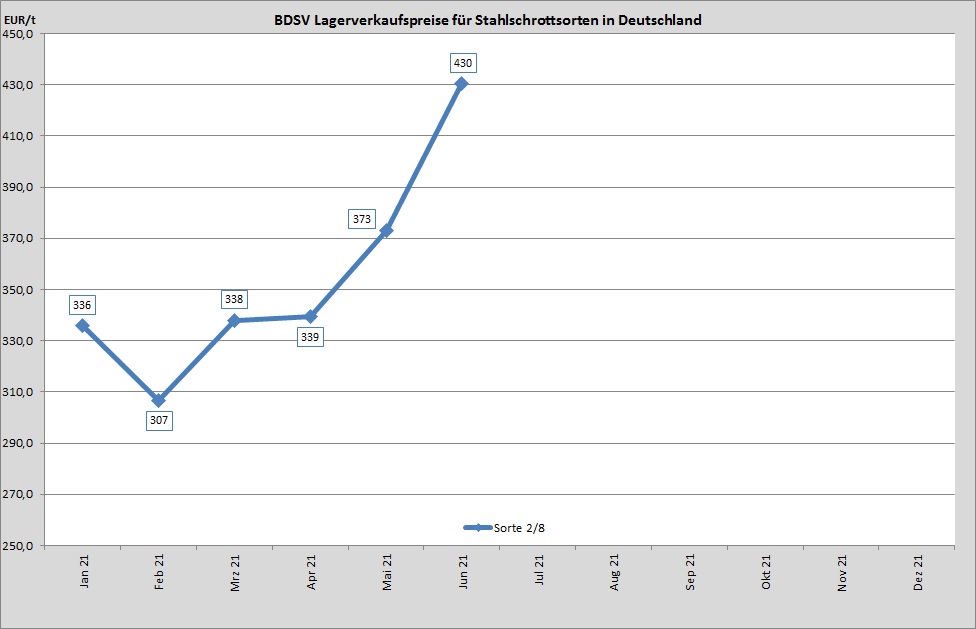Screen dimensions: 976x629
Task: Select the diamond marker at February's low point
Action: pos(158,400)
